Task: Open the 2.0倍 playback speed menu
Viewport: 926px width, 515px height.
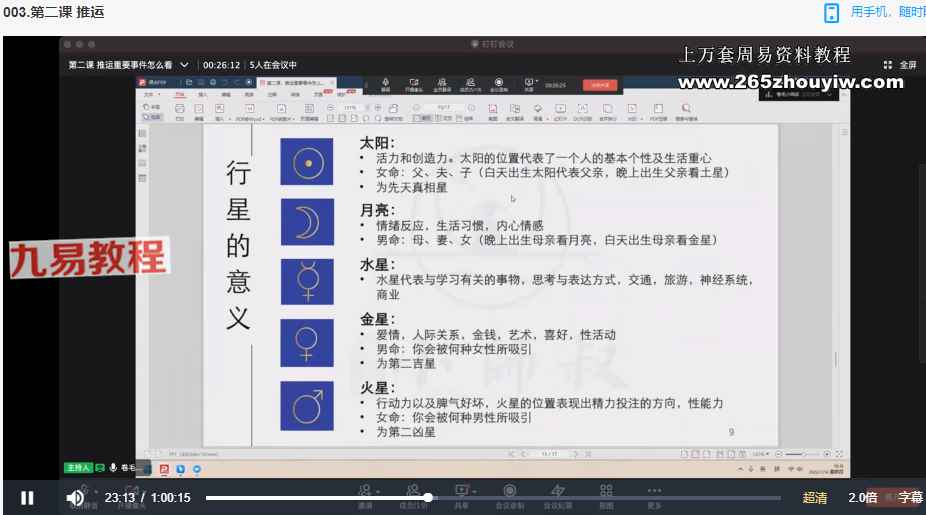Action: (862, 498)
